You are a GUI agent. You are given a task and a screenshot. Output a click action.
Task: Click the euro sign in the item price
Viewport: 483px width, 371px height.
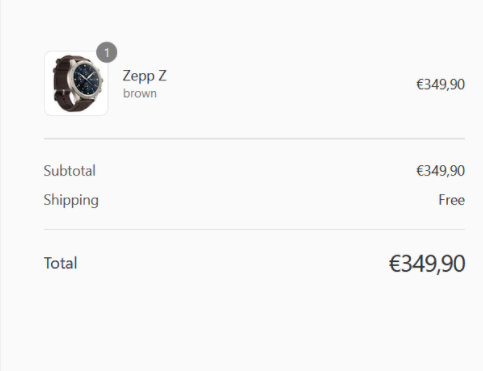click(x=420, y=84)
